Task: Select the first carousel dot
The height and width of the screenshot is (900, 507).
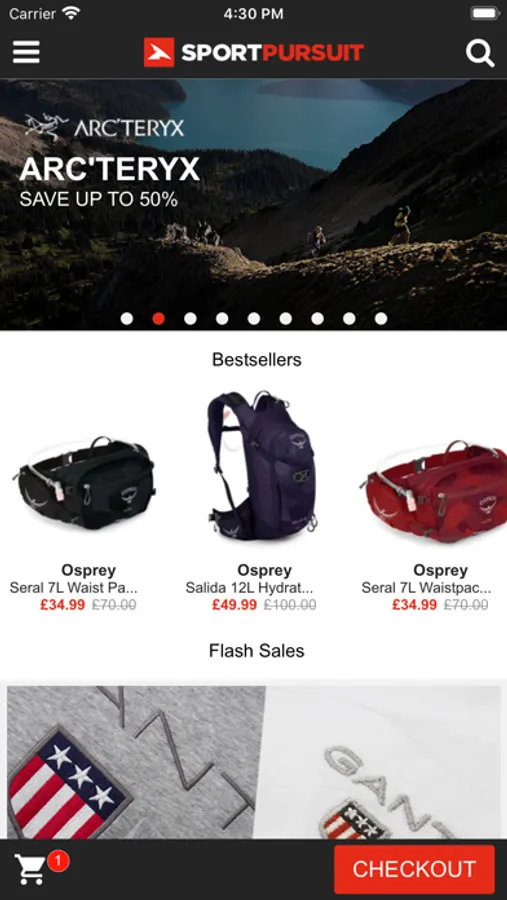Action: point(127,319)
